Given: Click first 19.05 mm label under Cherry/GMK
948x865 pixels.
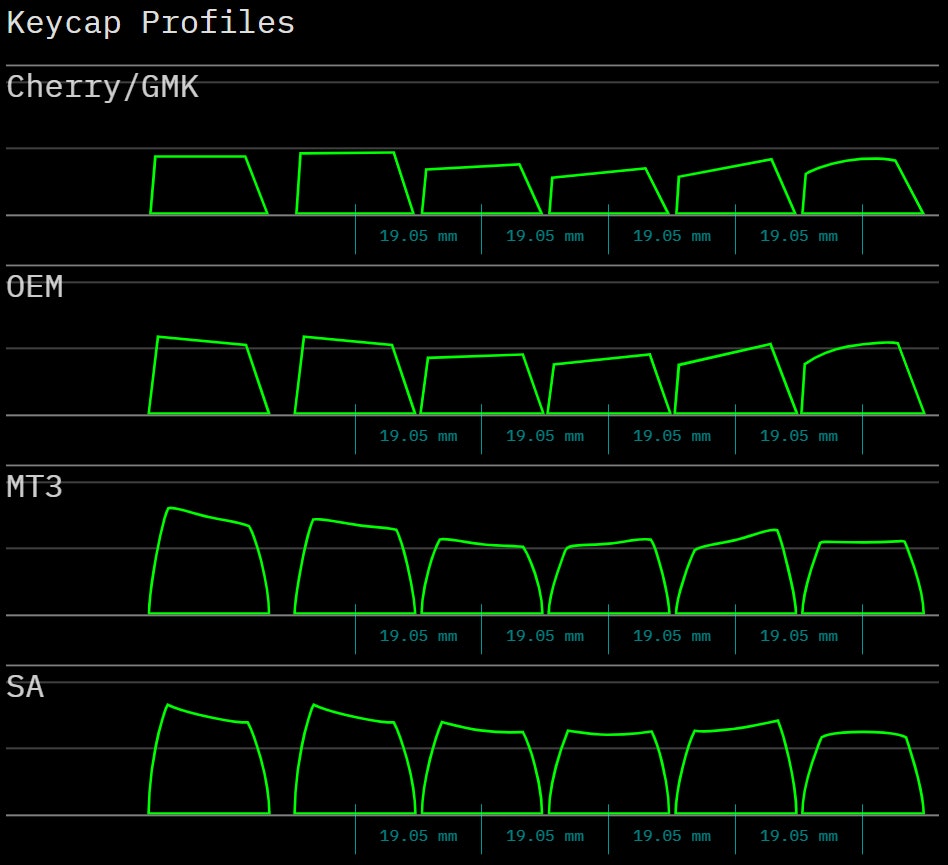Looking at the screenshot, I should 418,237.
